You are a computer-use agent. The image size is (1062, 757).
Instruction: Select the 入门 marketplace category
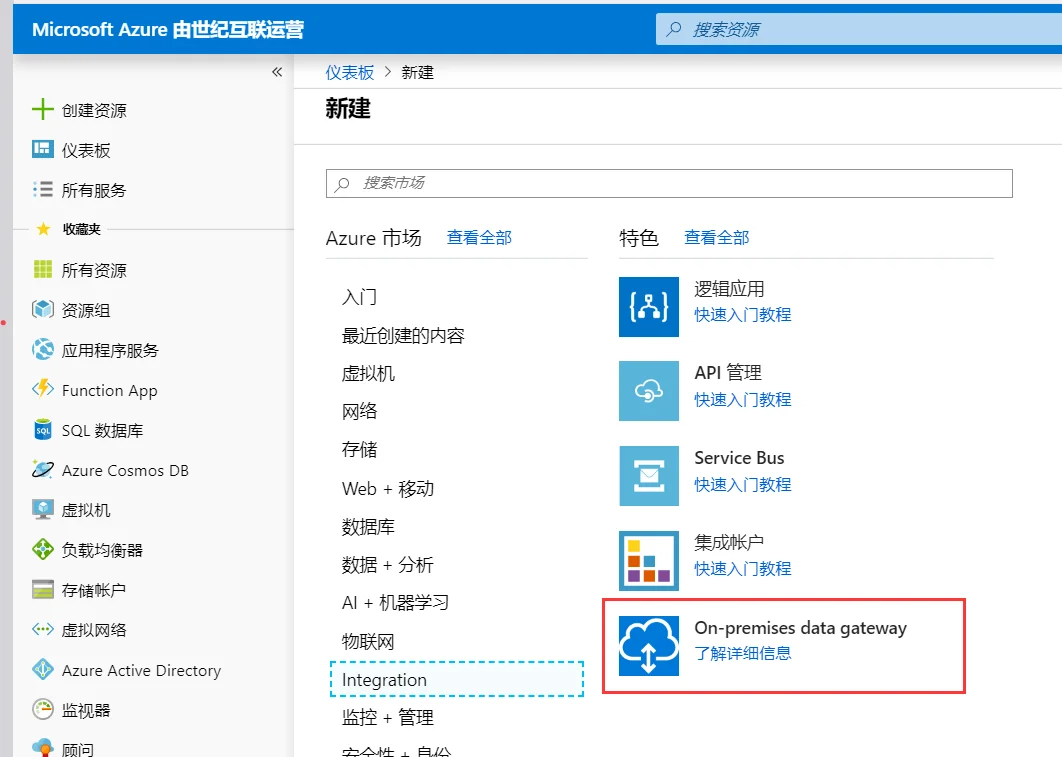pos(359,297)
